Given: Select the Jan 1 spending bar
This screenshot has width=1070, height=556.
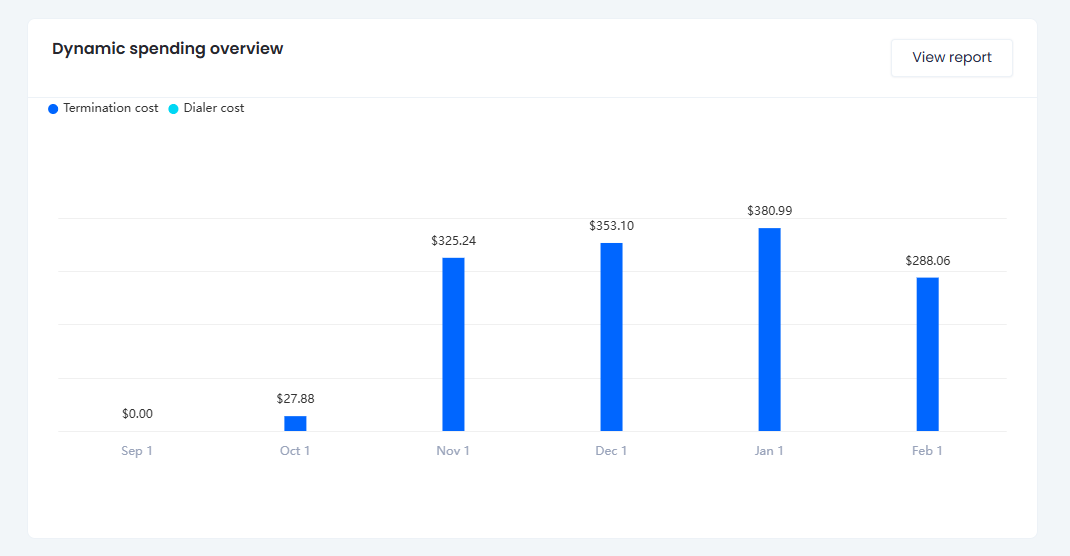Looking at the screenshot, I should [770, 330].
